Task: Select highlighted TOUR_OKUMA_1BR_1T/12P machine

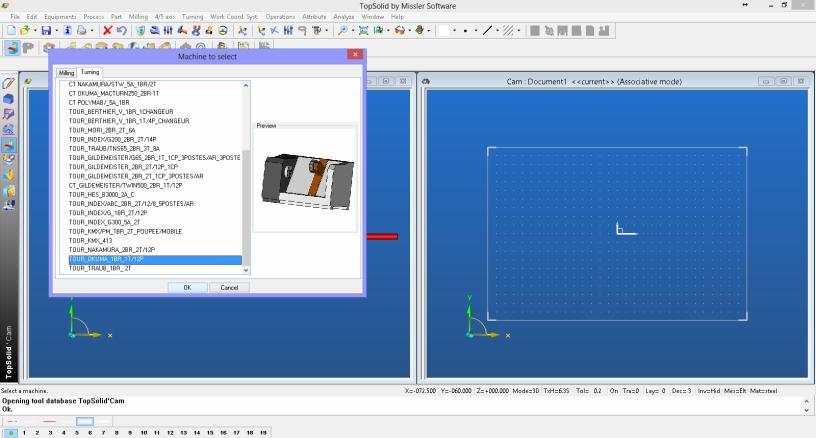Action: [x=155, y=259]
